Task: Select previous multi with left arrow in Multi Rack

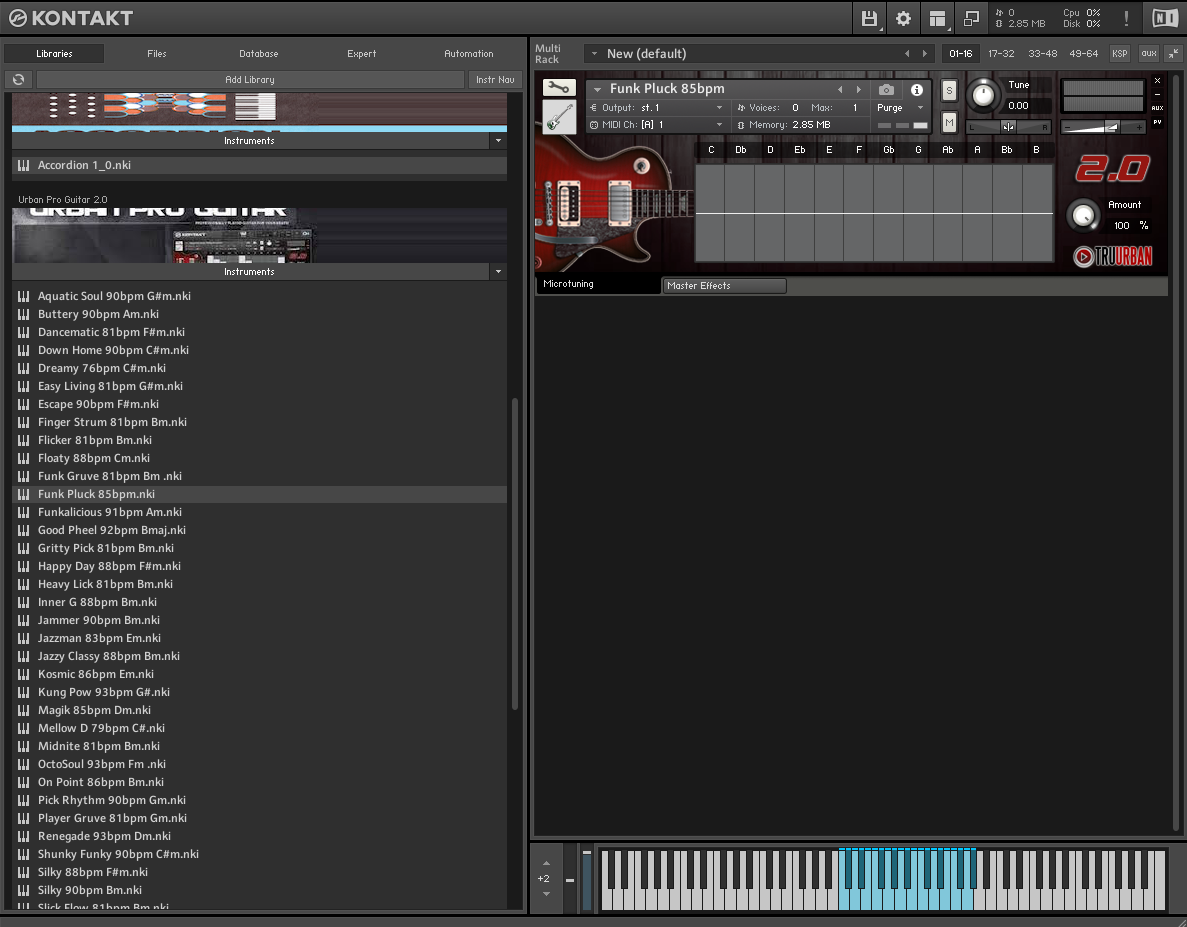Action: [x=907, y=54]
